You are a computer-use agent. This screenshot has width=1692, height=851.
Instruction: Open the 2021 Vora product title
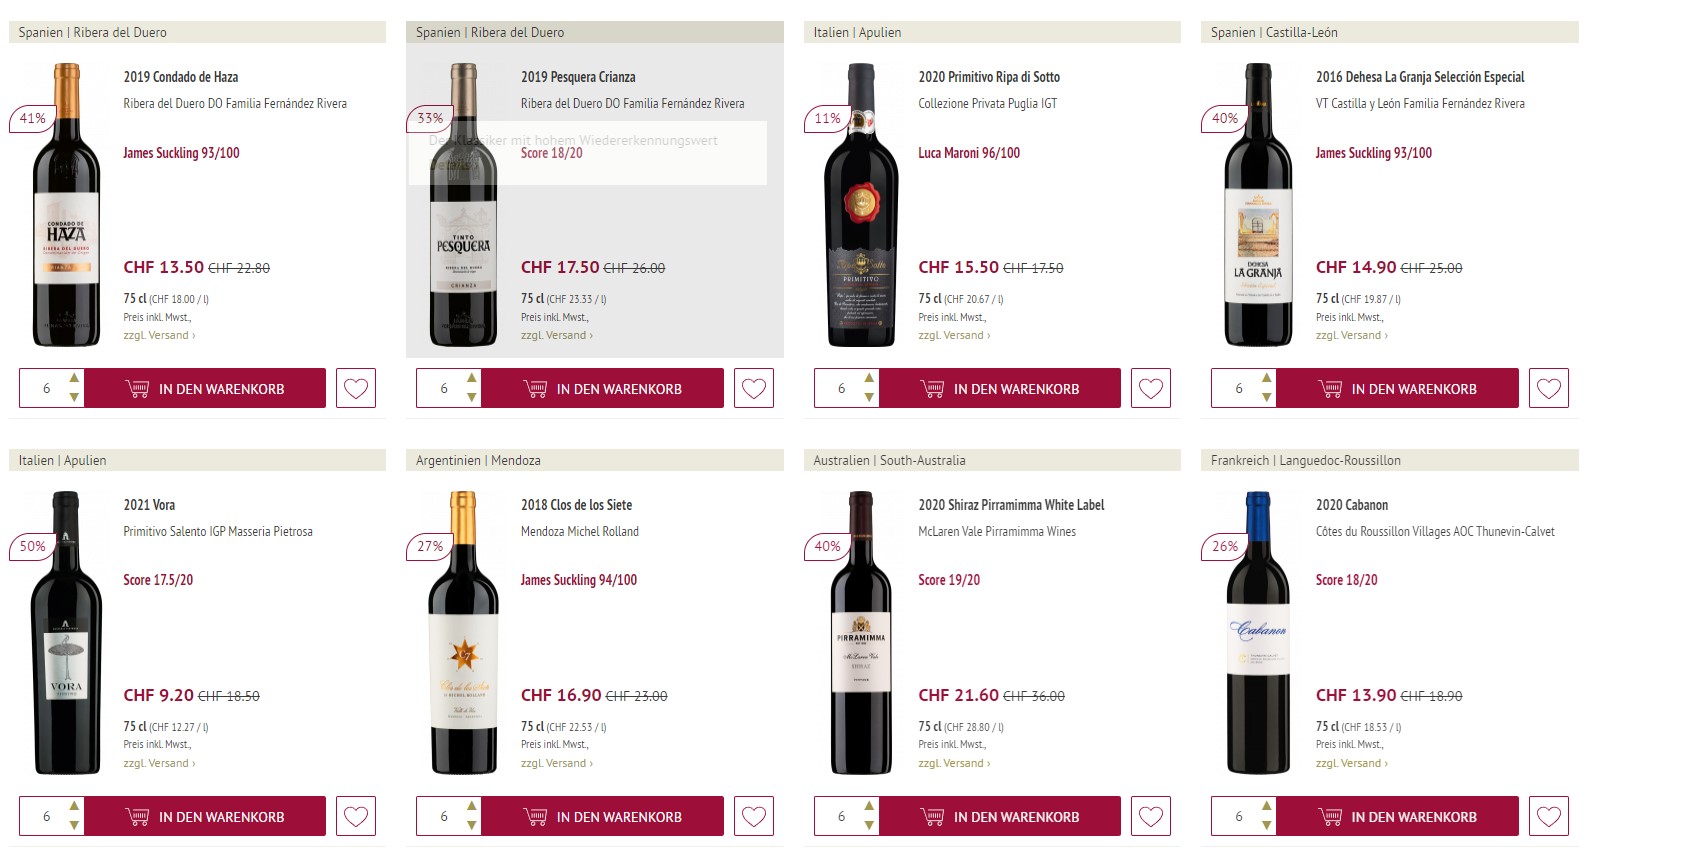[149, 505]
